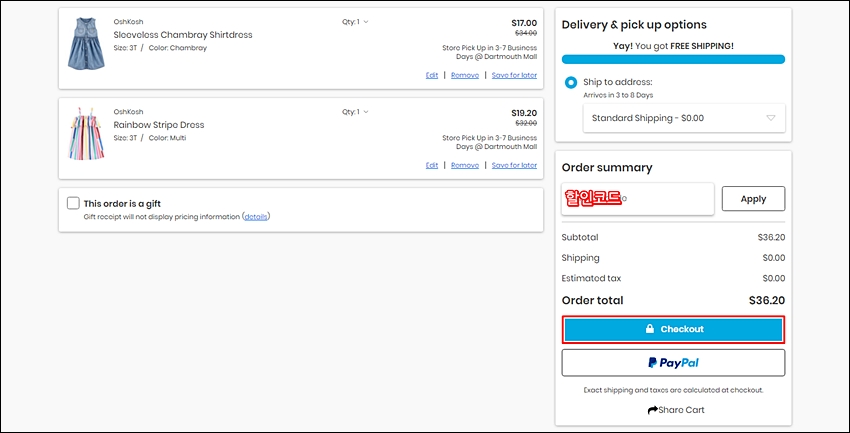Click the Checkout button
850x433 pixels.
pyautogui.click(x=673, y=329)
